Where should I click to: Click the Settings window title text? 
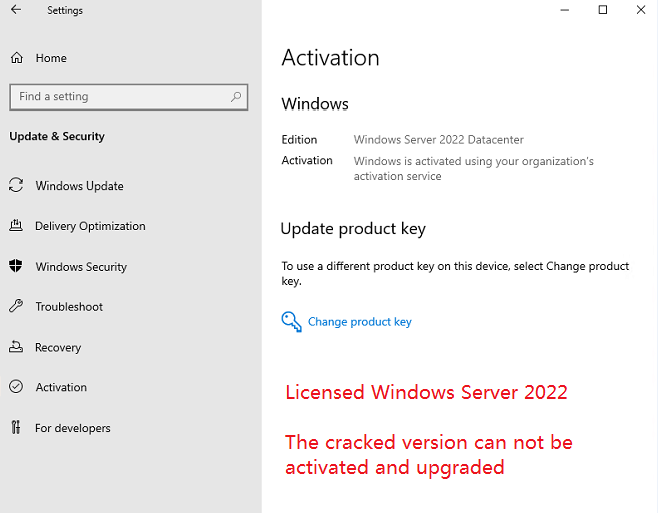pyautogui.click(x=65, y=10)
